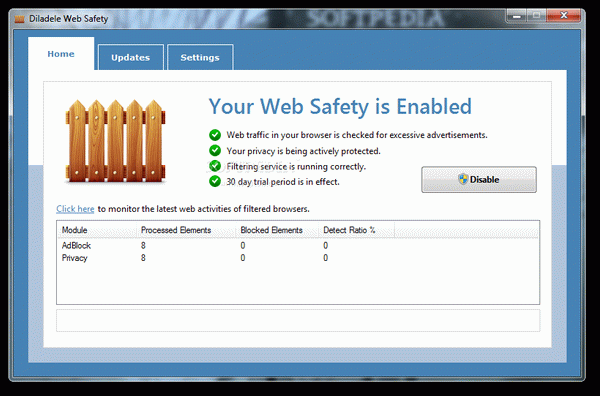Image resolution: width=600 pixels, height=396 pixels.
Task: Click the shield icon on Disable button
Action: (x=463, y=179)
